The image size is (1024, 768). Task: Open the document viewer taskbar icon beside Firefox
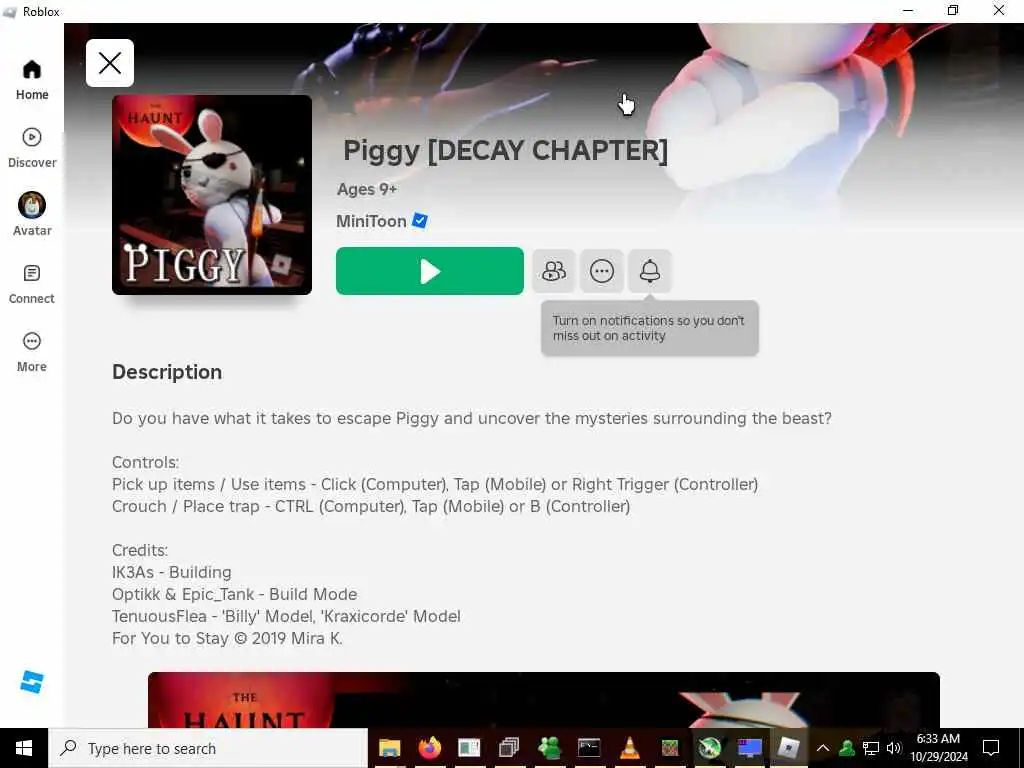tap(470, 748)
